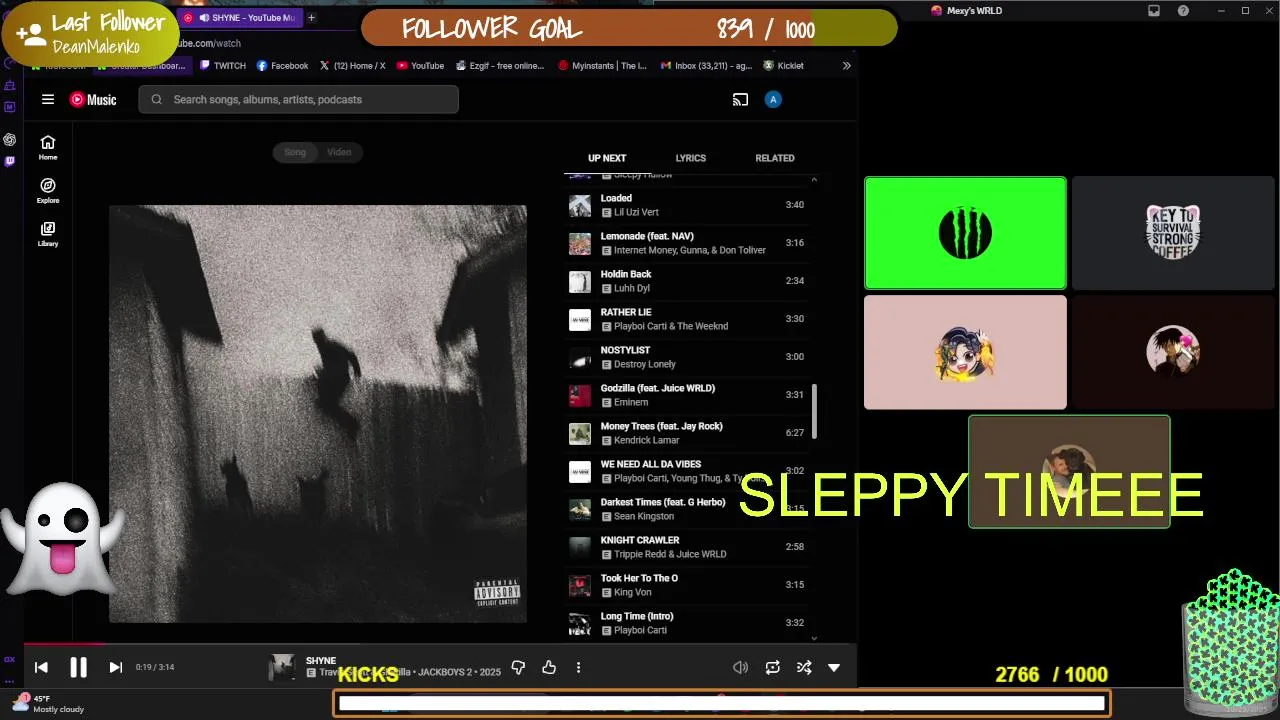Skip to the next track
Viewport: 1280px width, 720px height.
[x=115, y=667]
